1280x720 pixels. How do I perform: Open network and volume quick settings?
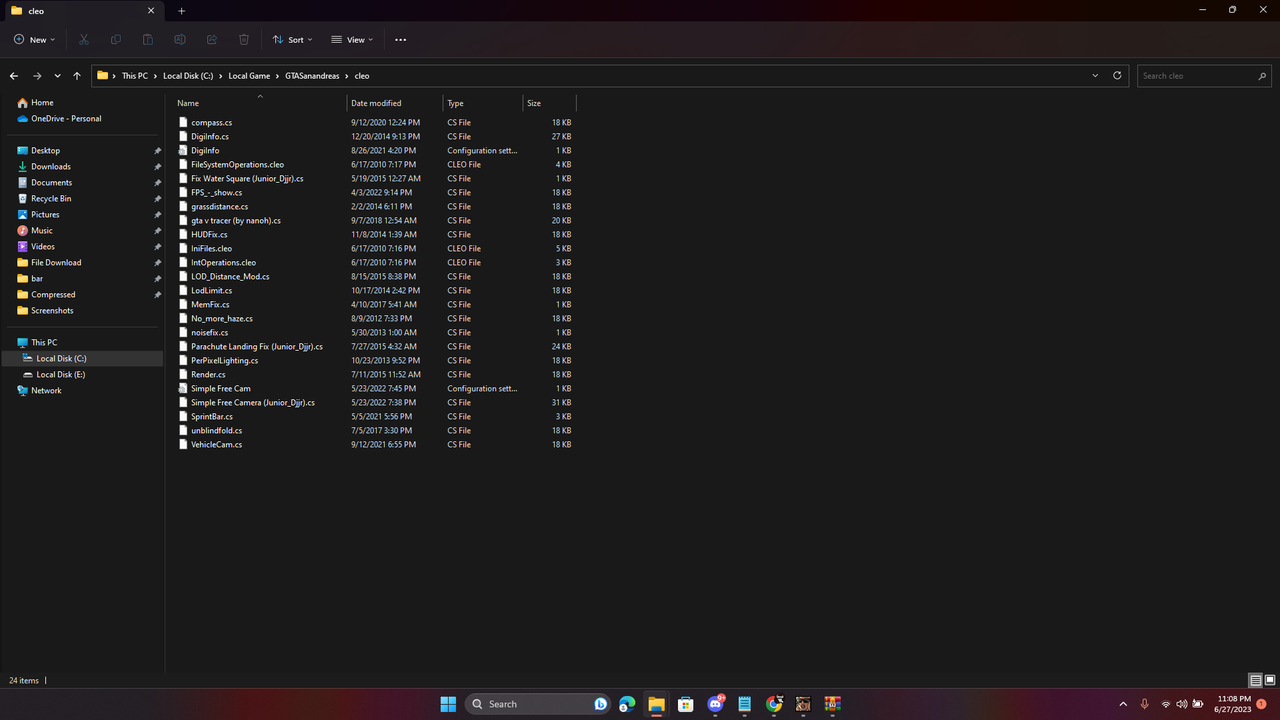(1181, 704)
